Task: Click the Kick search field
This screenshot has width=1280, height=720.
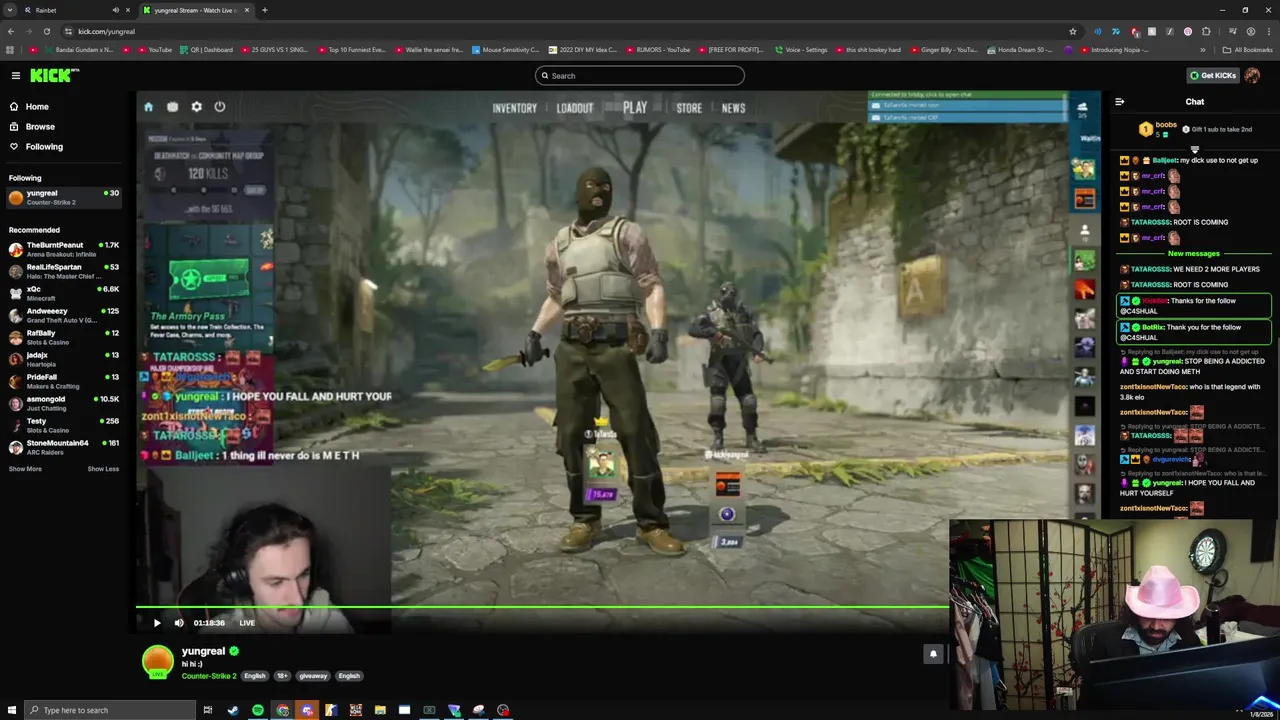Action: pos(640,76)
